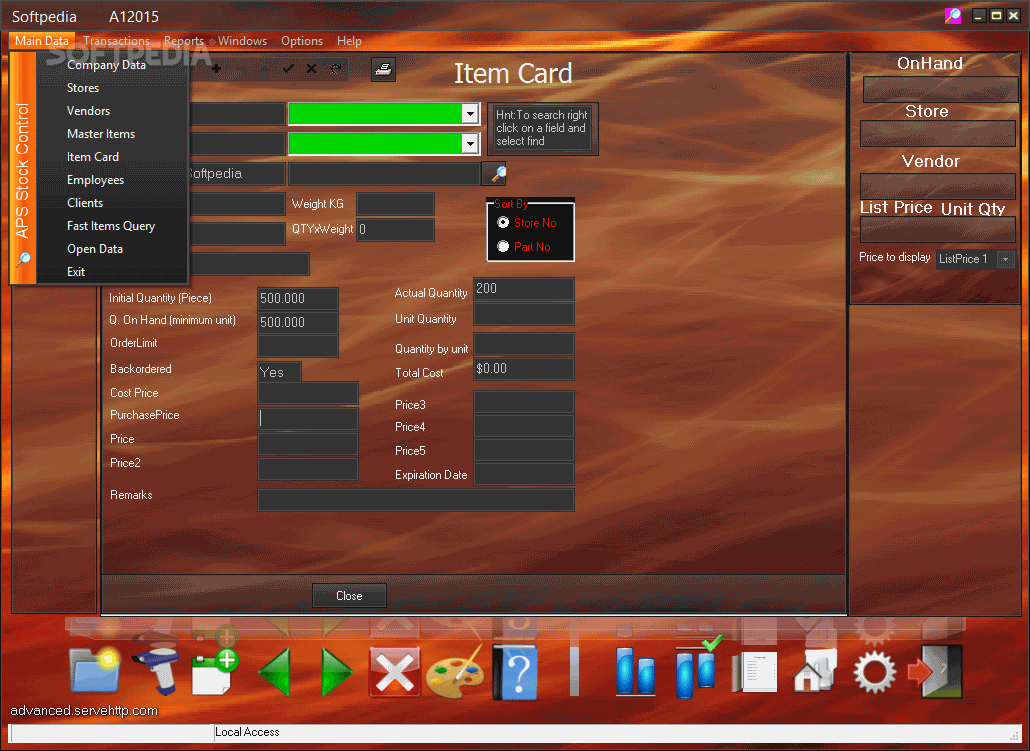The height and width of the screenshot is (751, 1030).
Task: Open the Main Data menu
Action: point(41,41)
